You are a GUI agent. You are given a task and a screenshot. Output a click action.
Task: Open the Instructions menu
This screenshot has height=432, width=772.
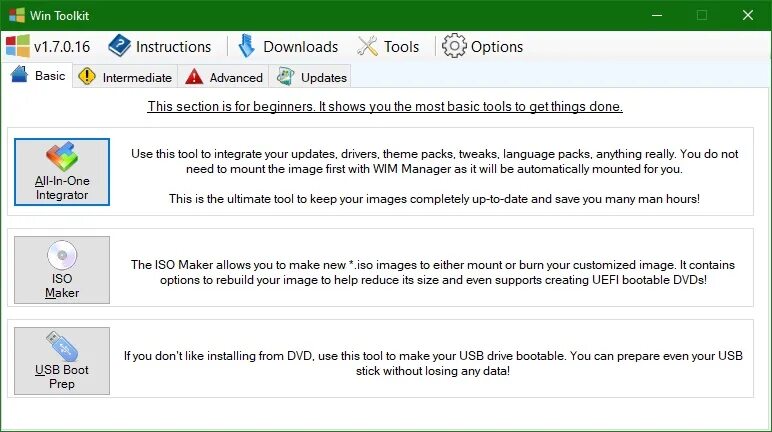[x=160, y=47]
